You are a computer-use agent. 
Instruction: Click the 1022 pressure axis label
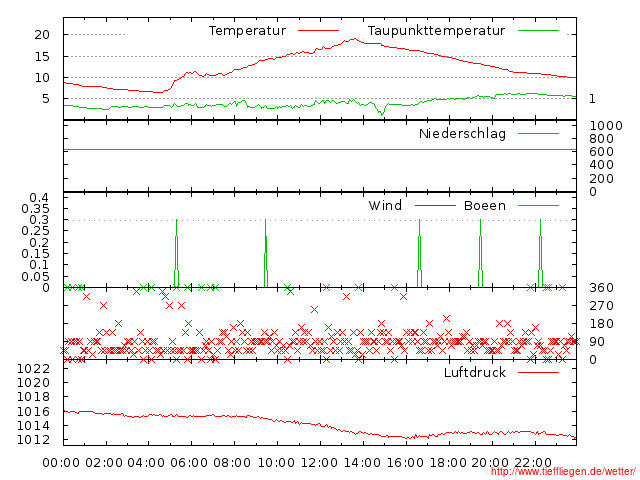point(33,369)
